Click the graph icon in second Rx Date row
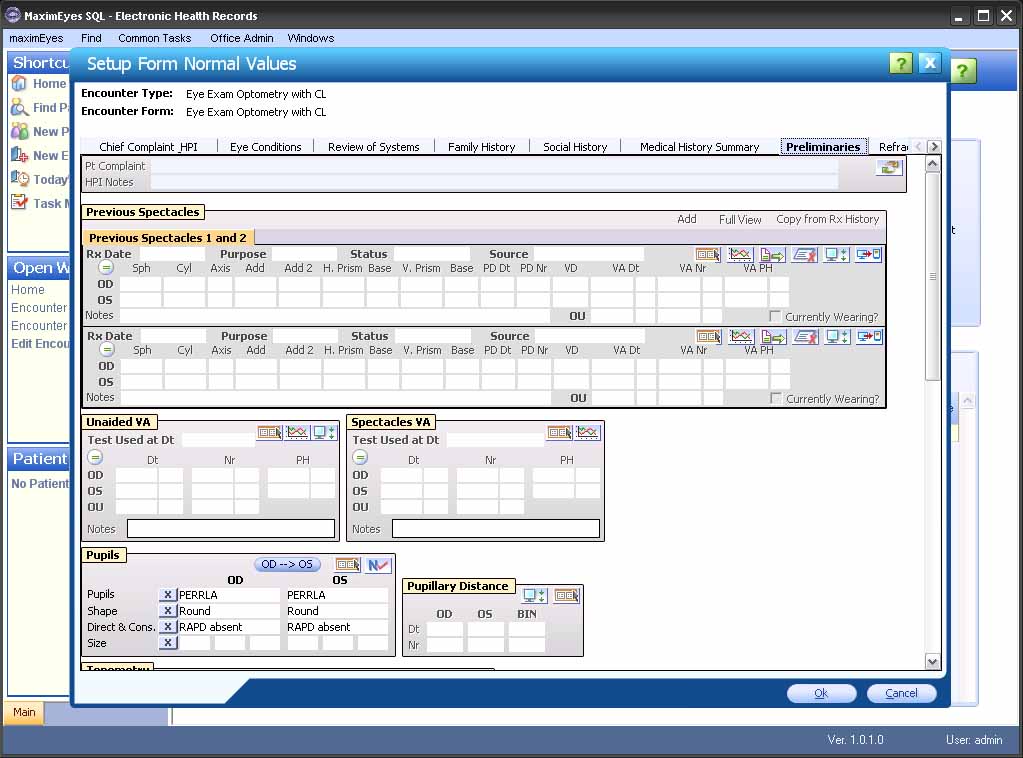This screenshot has width=1023, height=758. (741, 337)
